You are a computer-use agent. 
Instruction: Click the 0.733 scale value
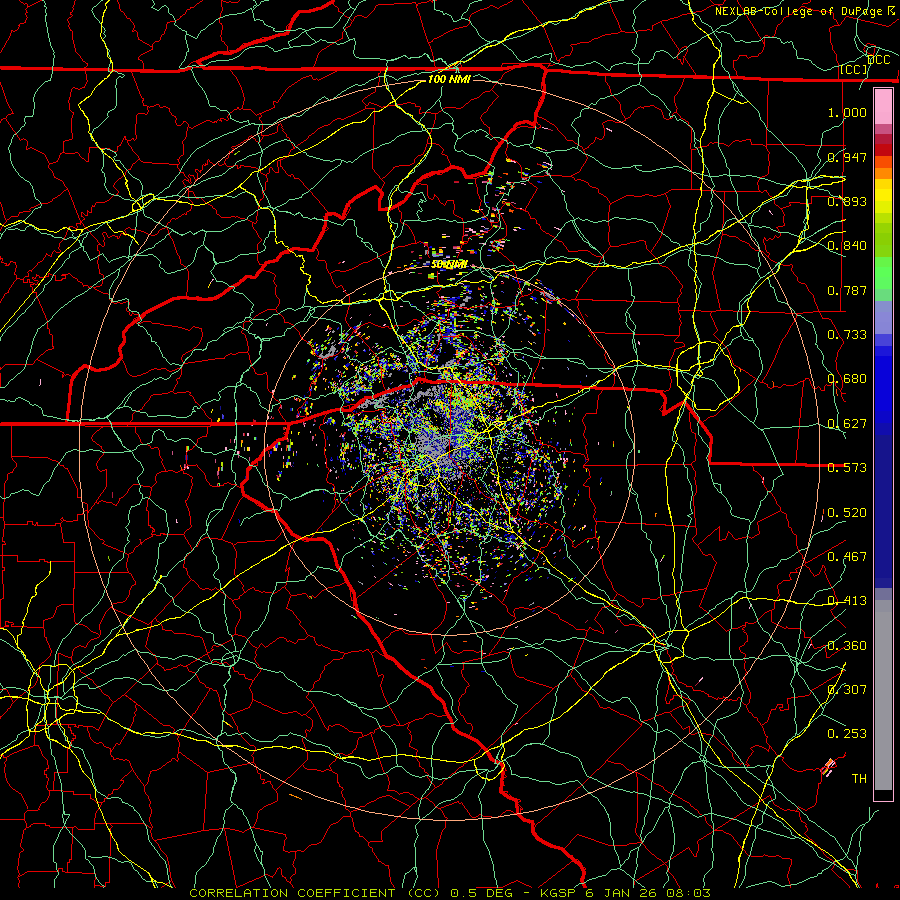coord(847,335)
